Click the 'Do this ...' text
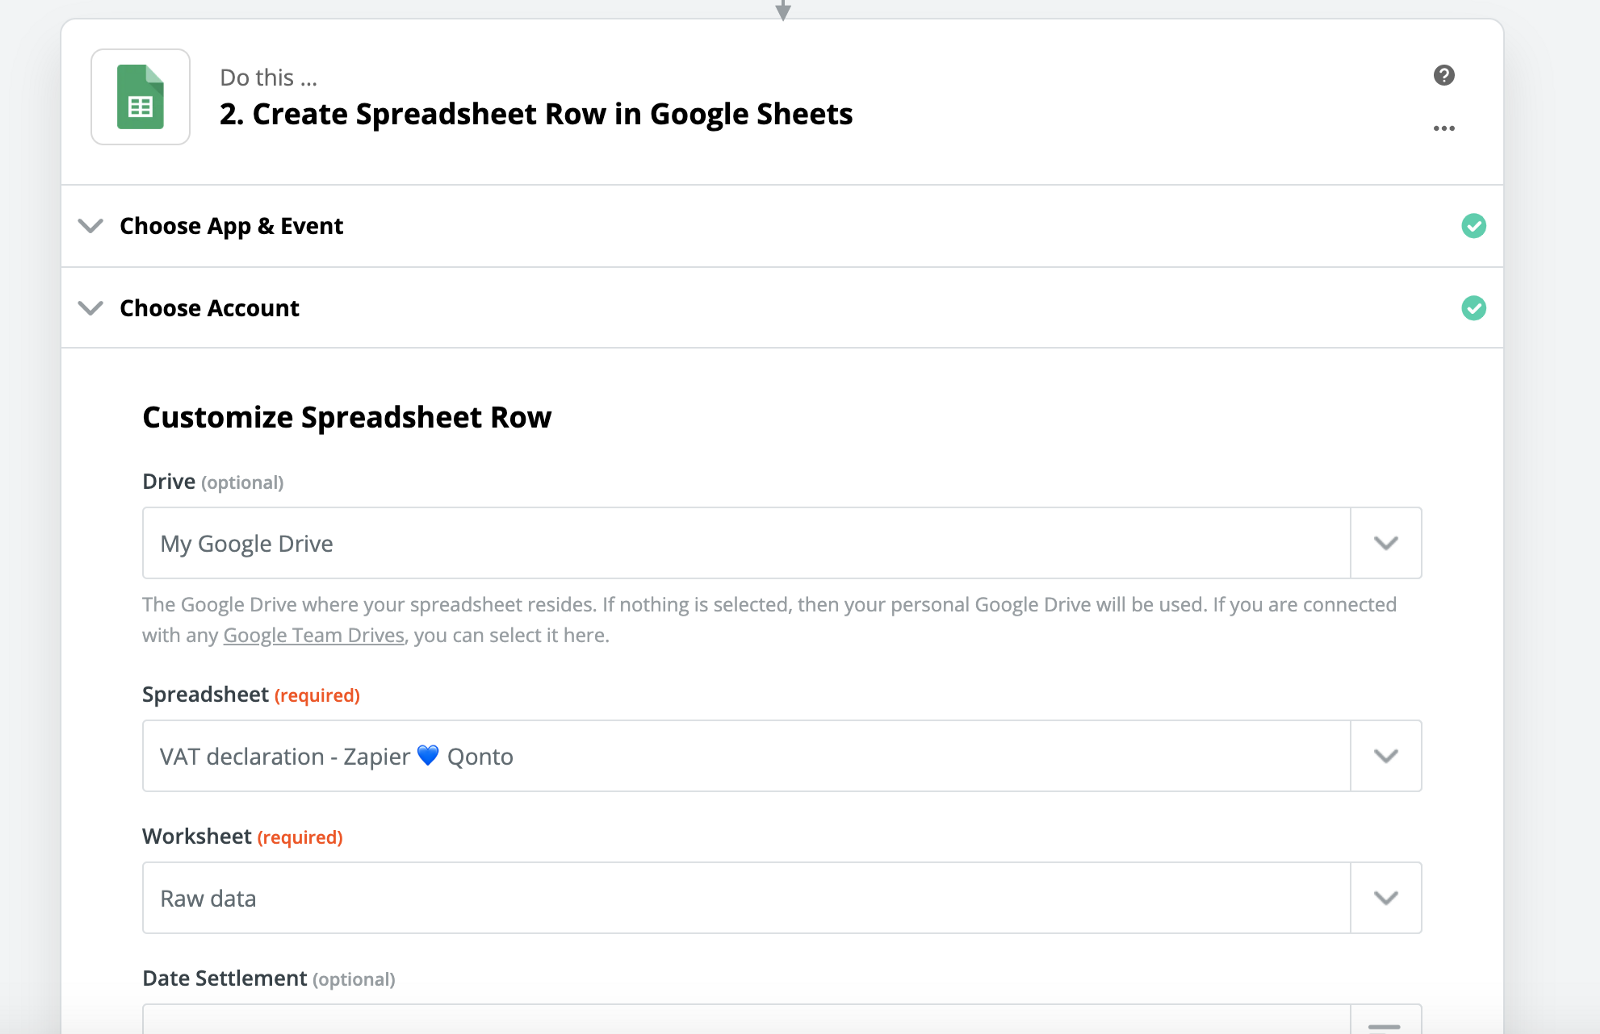Screen dimensions: 1600x1034 click(269, 77)
